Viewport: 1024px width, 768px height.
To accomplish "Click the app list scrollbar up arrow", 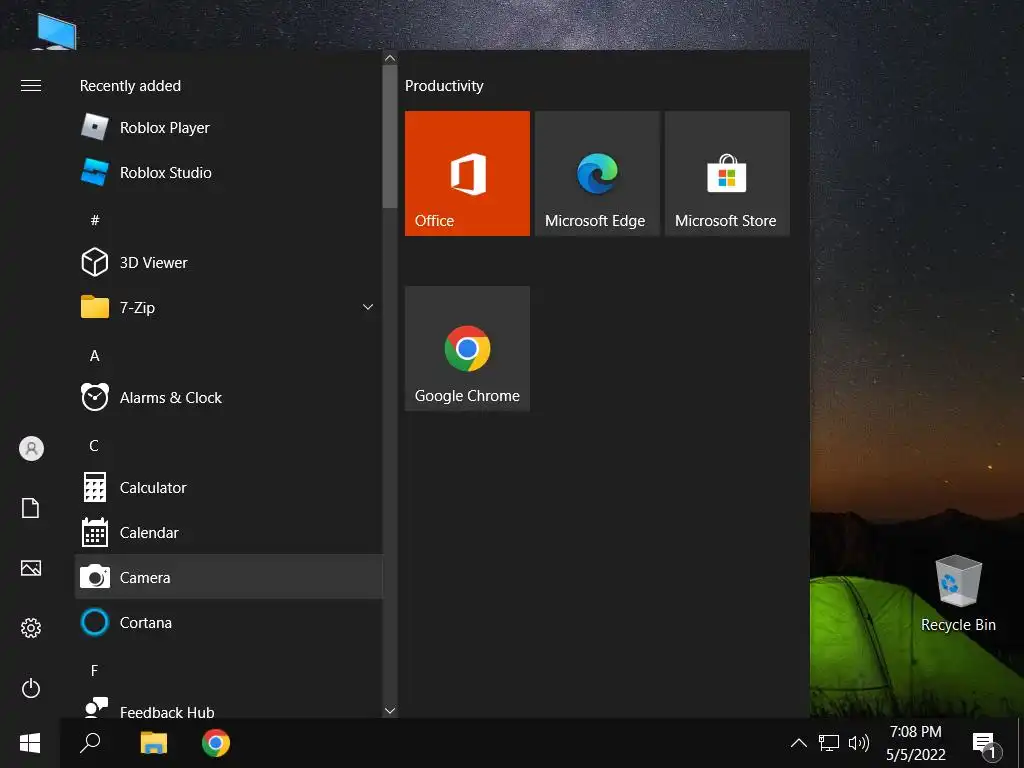I will (390, 58).
